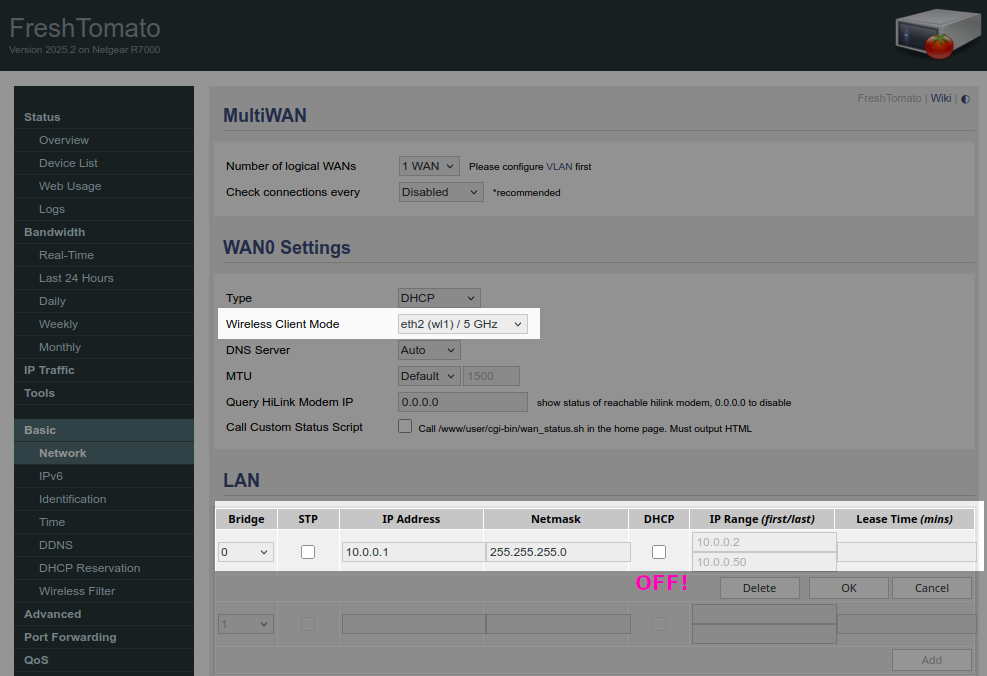Open DNS Server dropdown set to Auto
The width and height of the screenshot is (987, 676).
(429, 350)
